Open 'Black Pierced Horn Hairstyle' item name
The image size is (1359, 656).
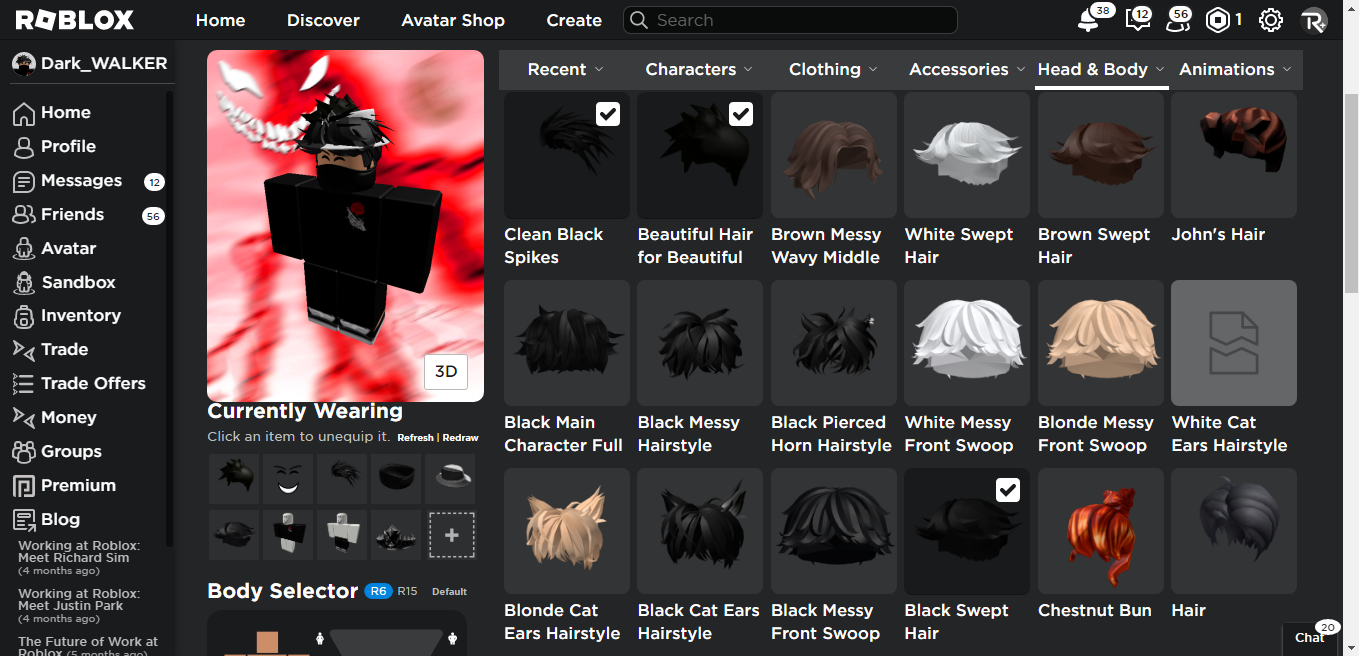[831, 434]
